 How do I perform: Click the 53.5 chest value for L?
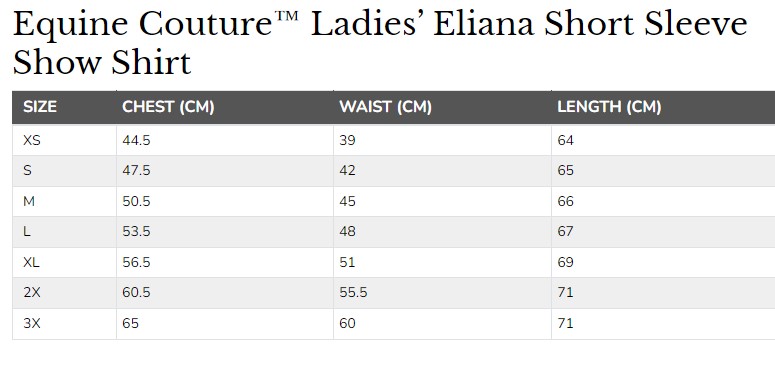tap(136, 231)
